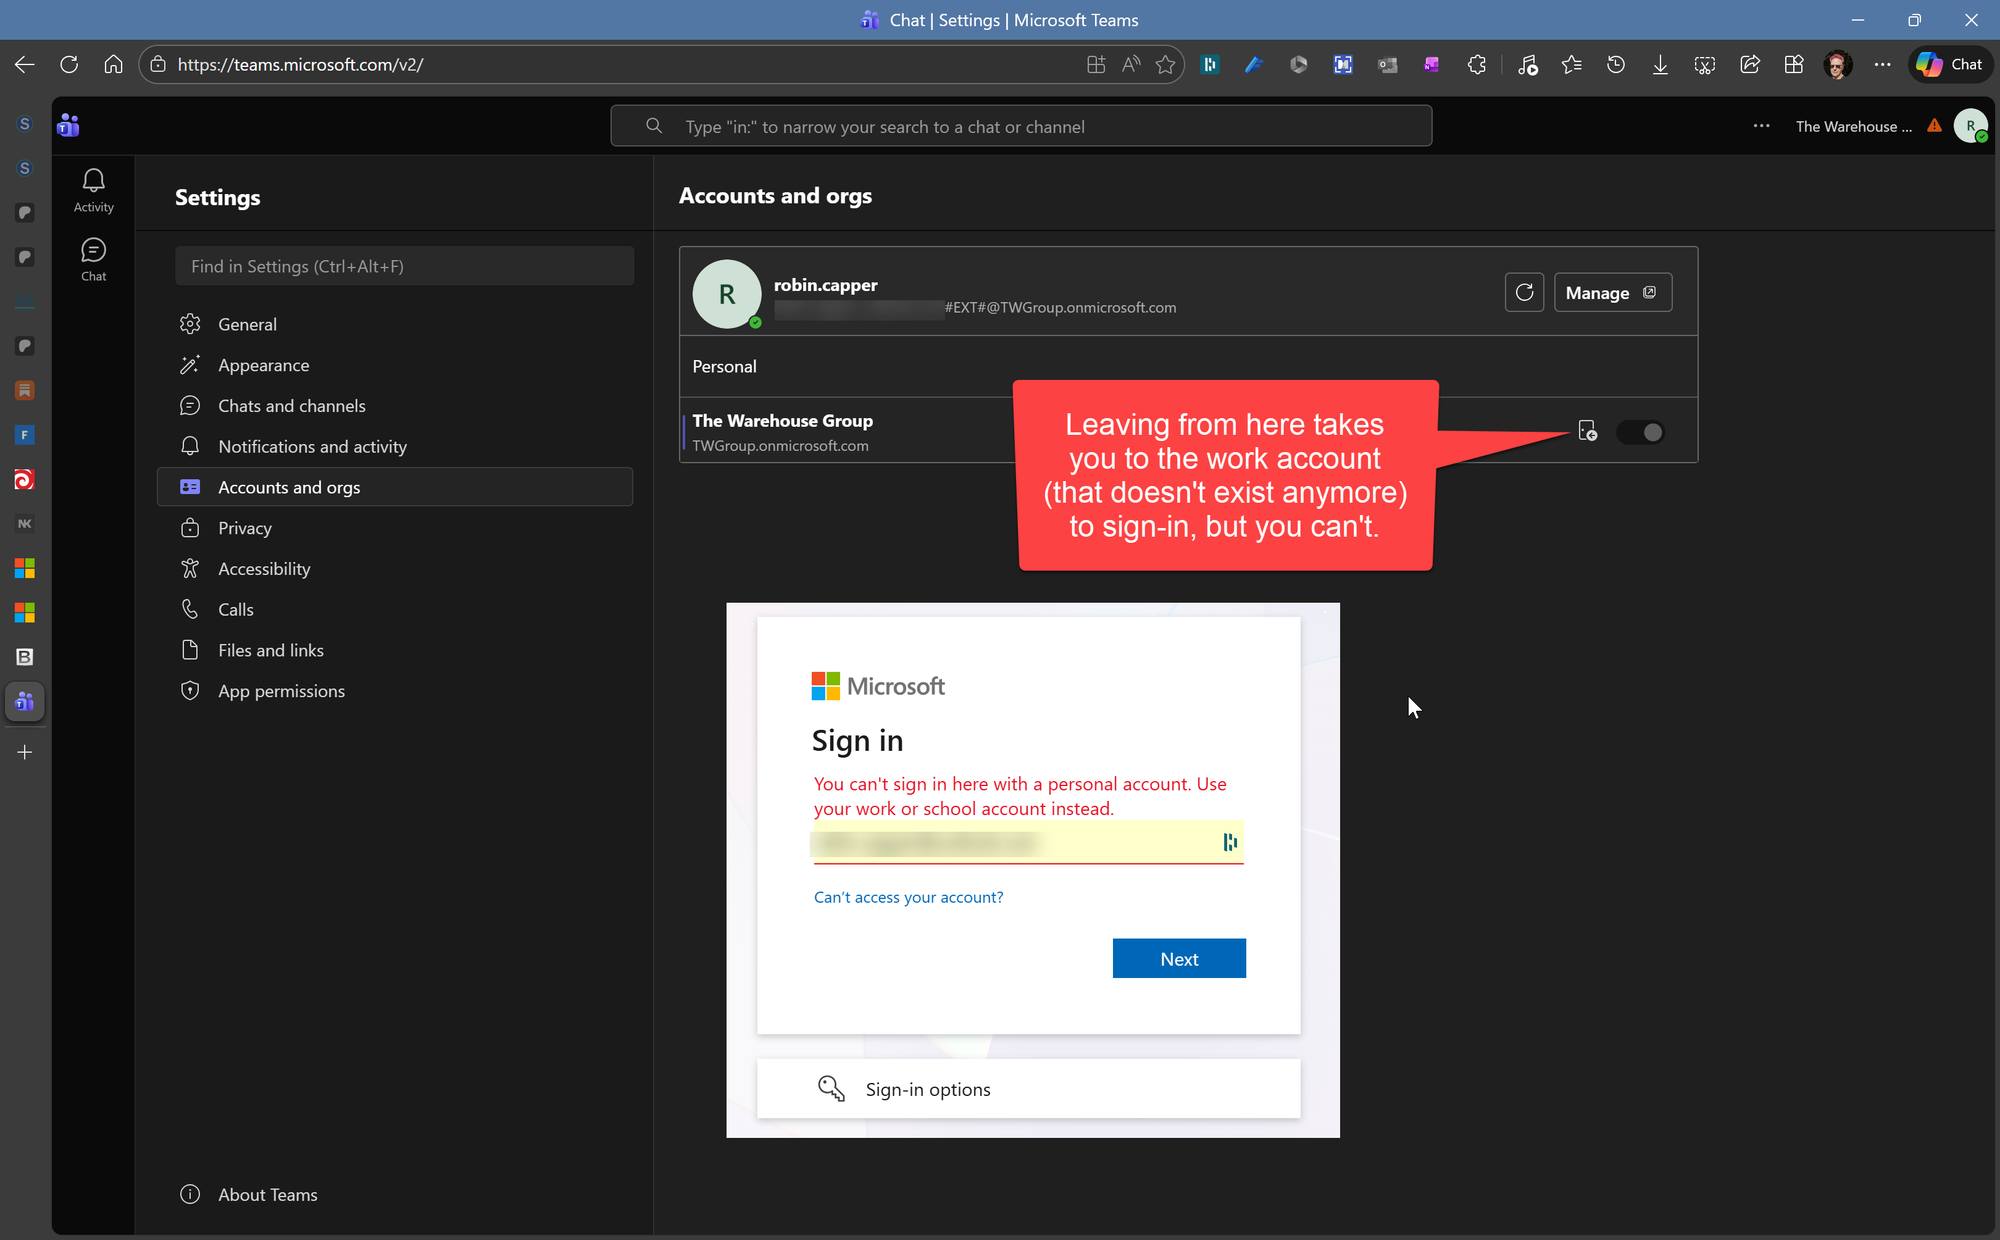Open the Copilot Chat button in browser toolbar
This screenshot has height=1240, width=2000.
click(1949, 64)
